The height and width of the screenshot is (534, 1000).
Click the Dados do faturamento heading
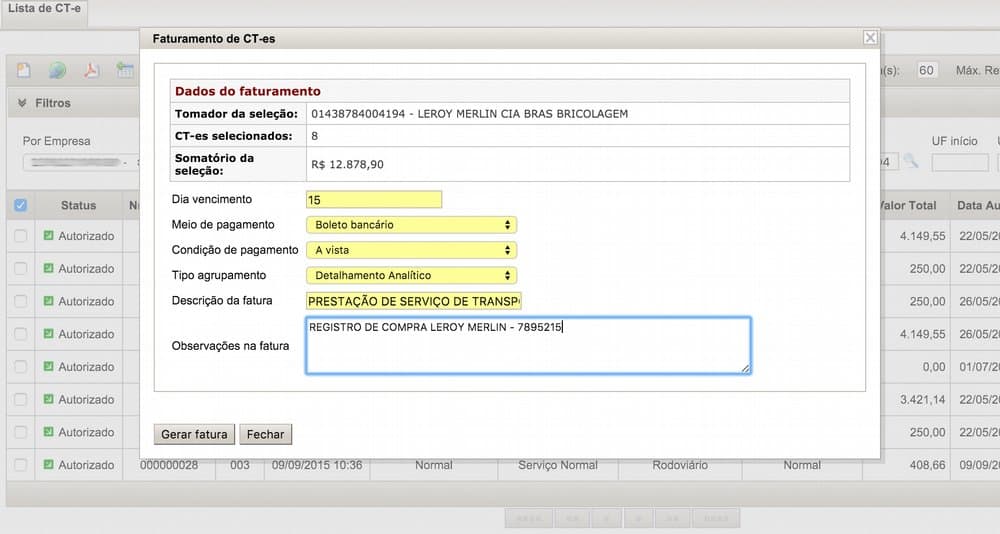[x=247, y=91]
